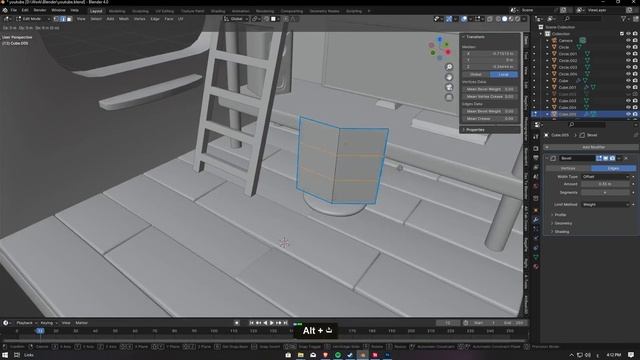The width and height of the screenshot is (640, 360).
Task: Select the Edges bevel affect button
Action: coord(613,168)
